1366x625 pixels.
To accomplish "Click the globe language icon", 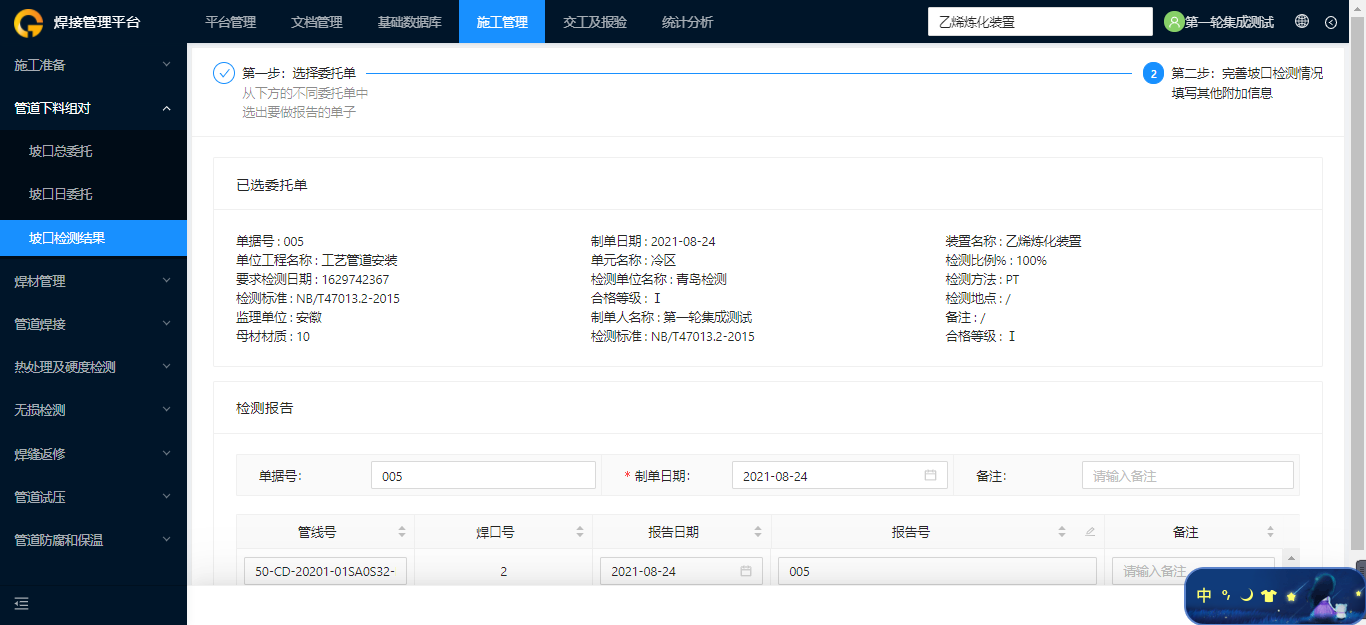I will 1302,21.
